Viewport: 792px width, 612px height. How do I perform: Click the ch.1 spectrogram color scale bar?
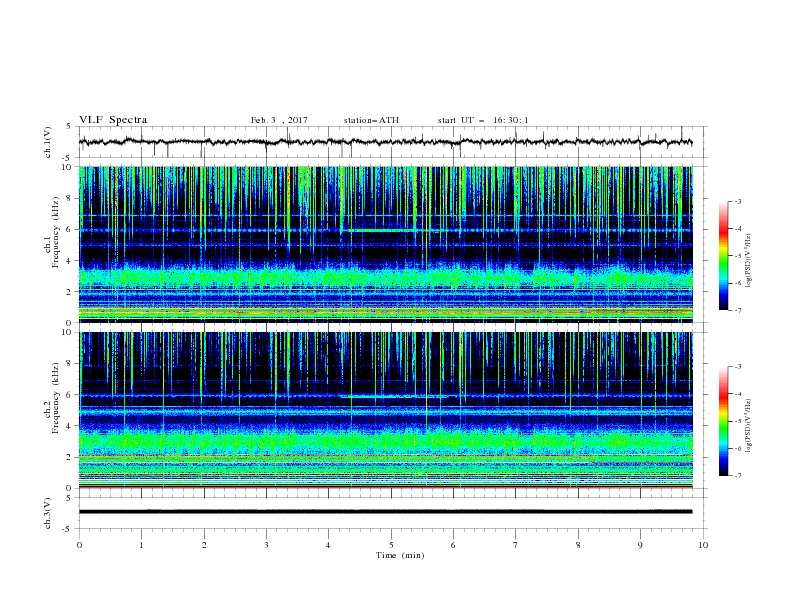click(723, 256)
